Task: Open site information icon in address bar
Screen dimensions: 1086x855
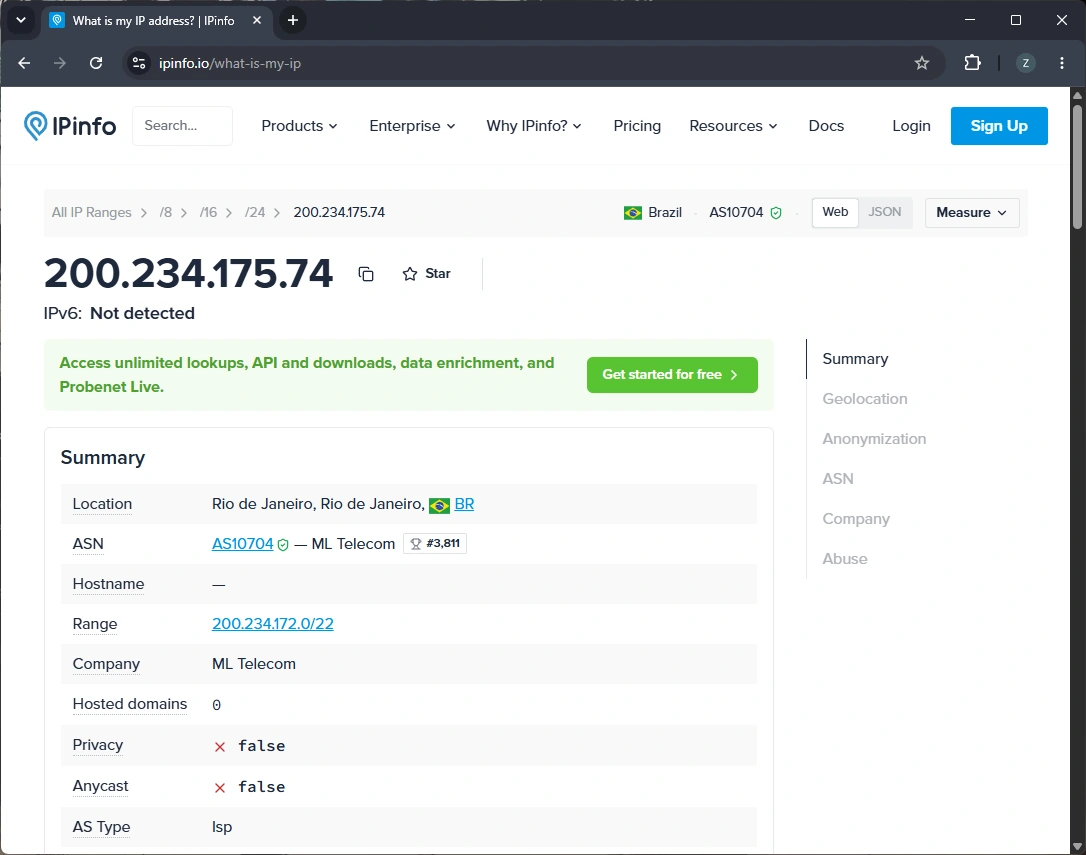Action: pyautogui.click(x=139, y=63)
